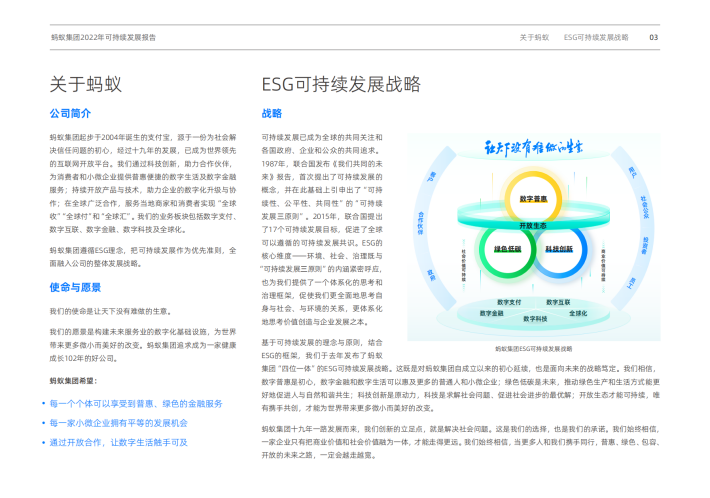Click bullet '通过开放合作,让数字生活触手可及'
Viewport: 710px width, 498px height.
[x=118, y=442]
